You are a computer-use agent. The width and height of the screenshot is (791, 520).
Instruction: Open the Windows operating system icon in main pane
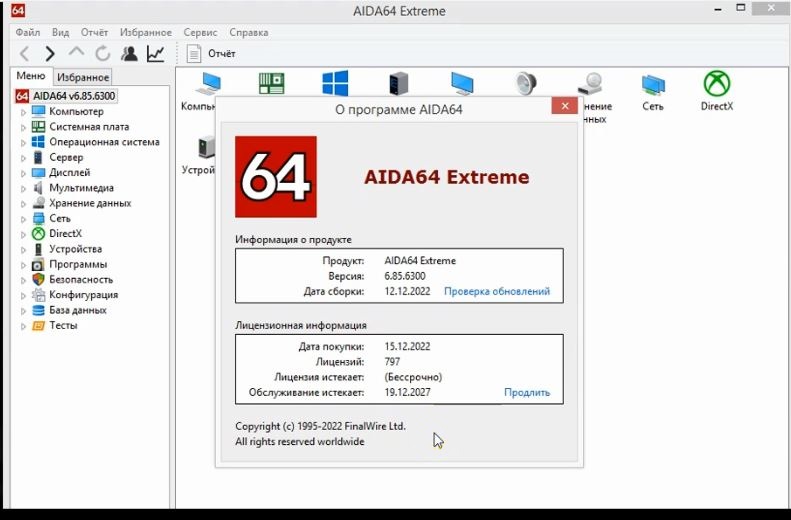[335, 83]
